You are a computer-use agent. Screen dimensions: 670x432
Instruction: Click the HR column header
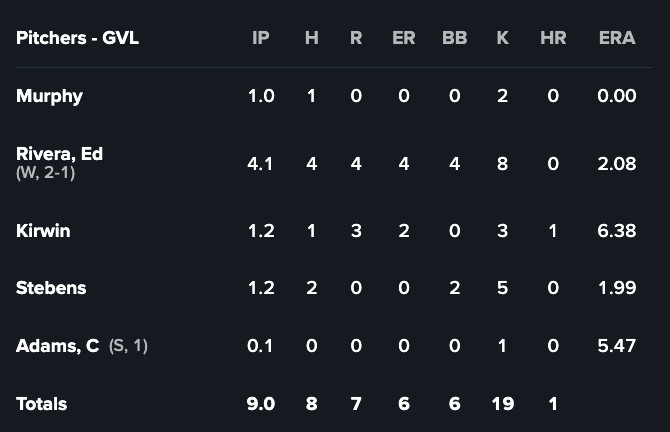click(553, 38)
